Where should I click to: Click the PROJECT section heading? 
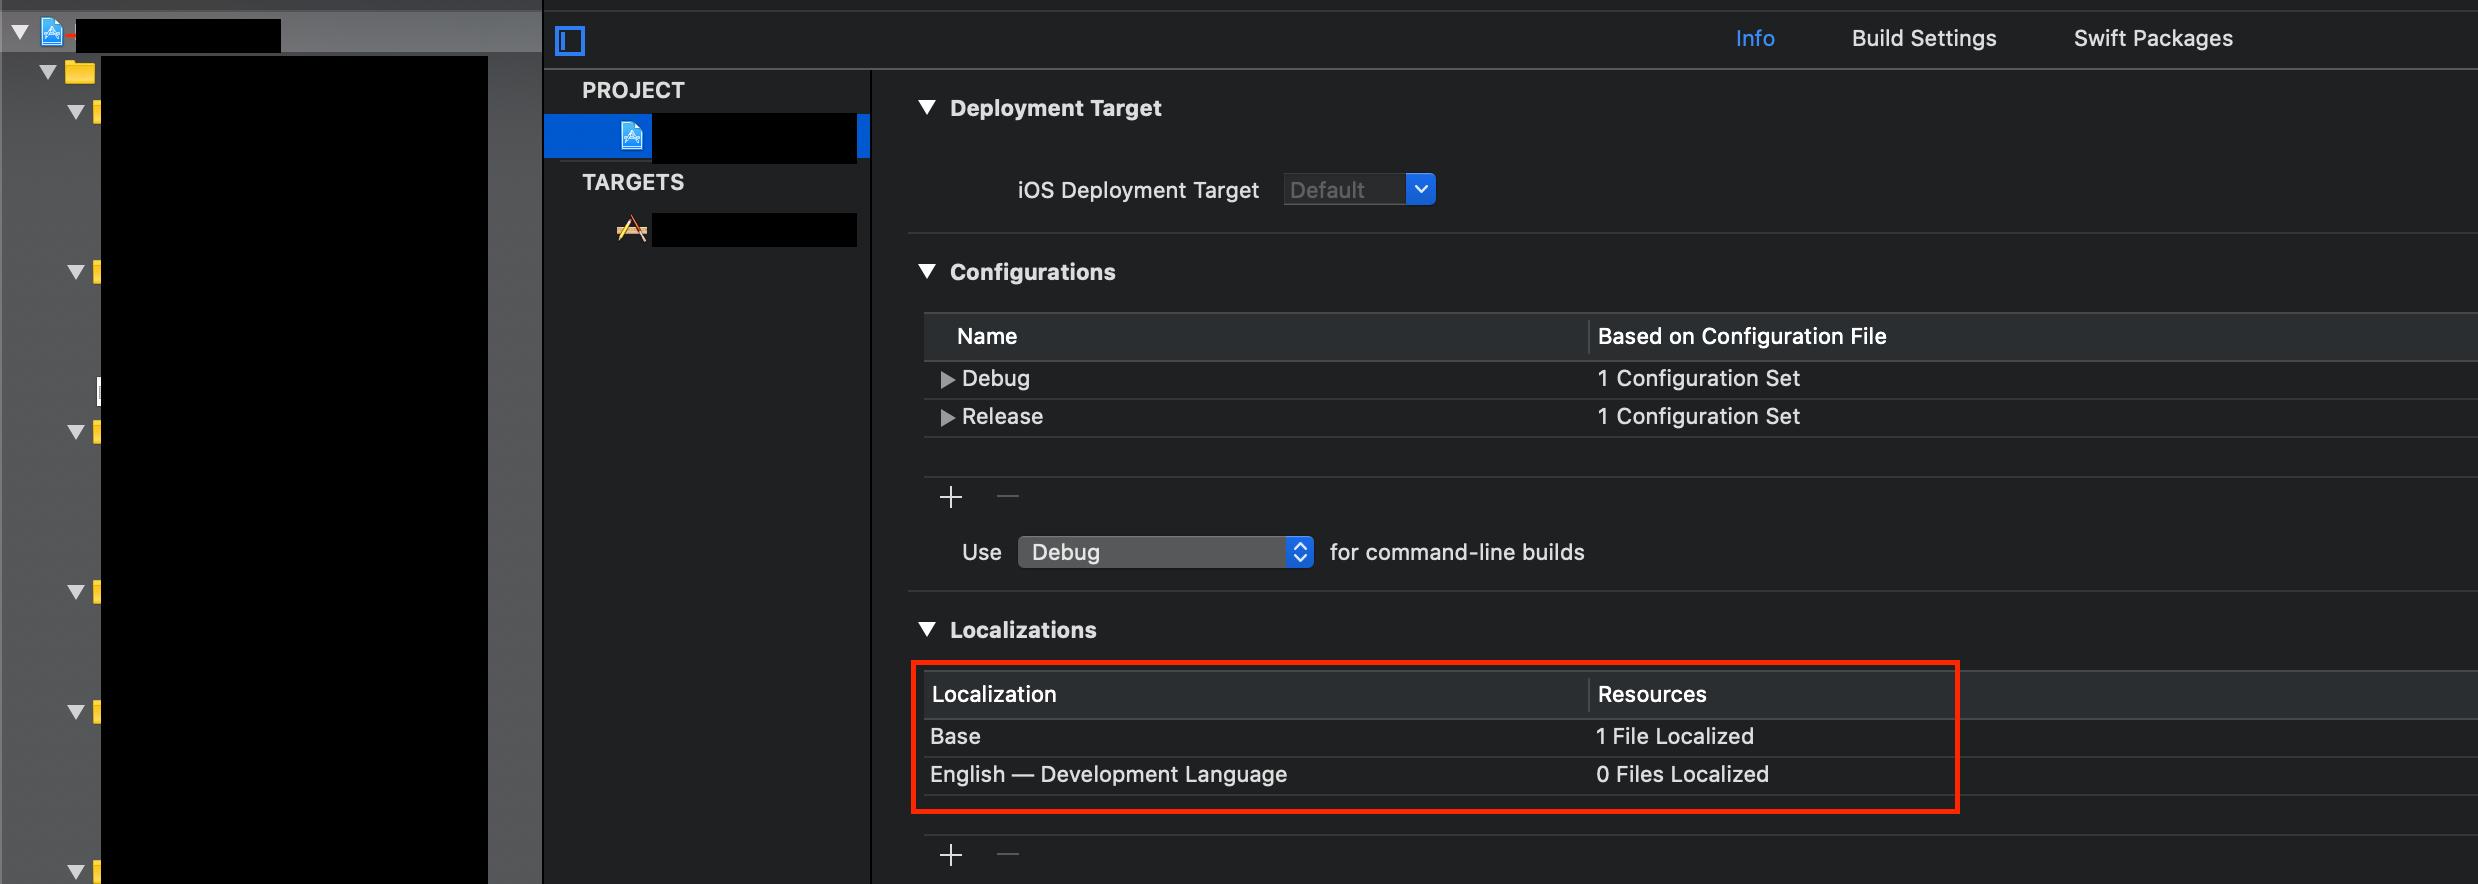point(633,91)
